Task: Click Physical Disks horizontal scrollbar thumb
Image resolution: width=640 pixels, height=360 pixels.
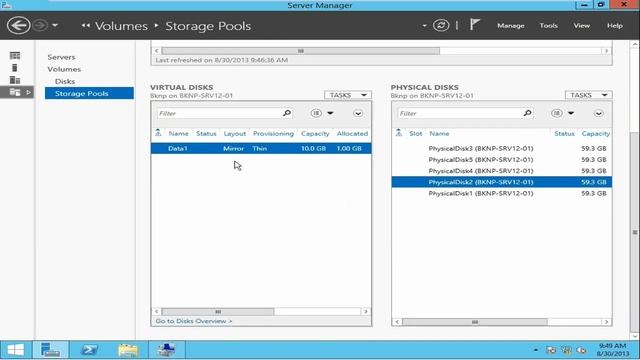Action: click(474, 322)
